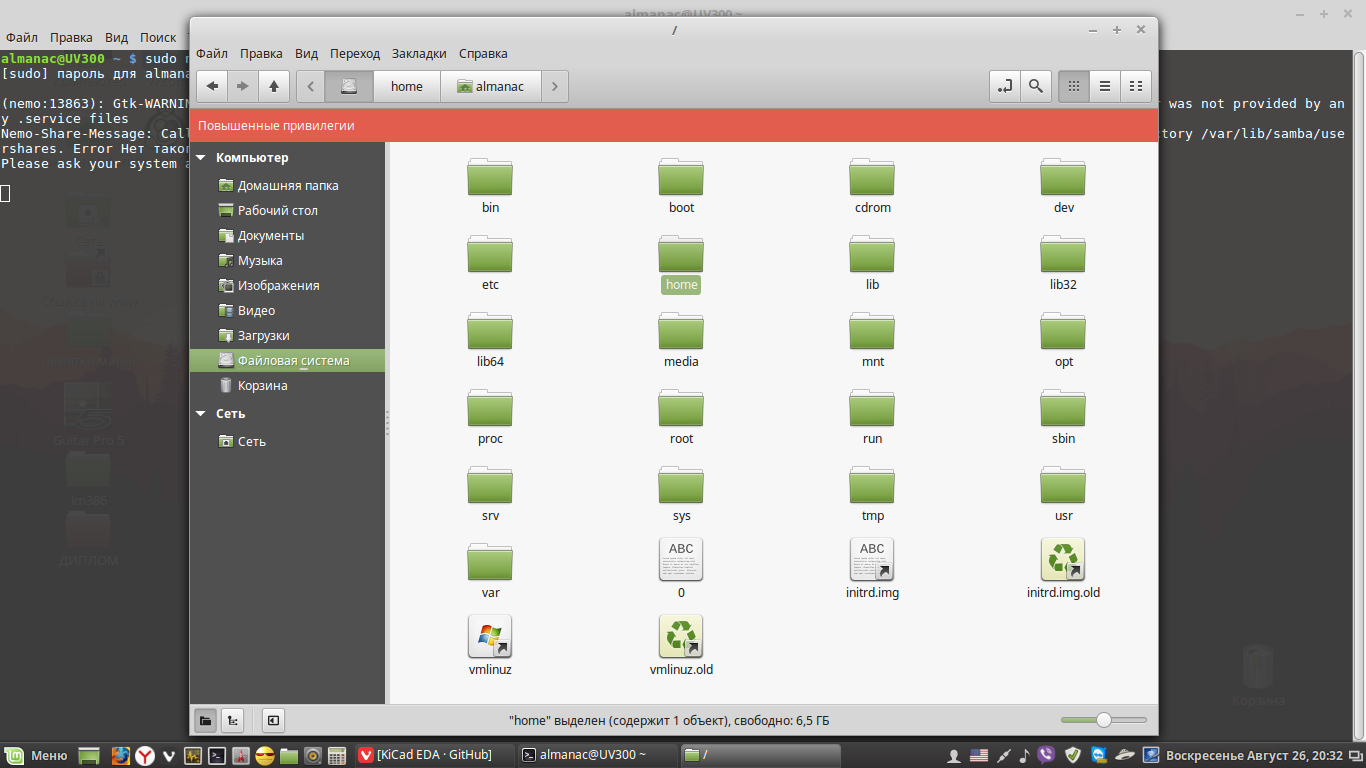
Task: Show tree view in the sidebar (bottom bar)
Action: tap(232, 720)
